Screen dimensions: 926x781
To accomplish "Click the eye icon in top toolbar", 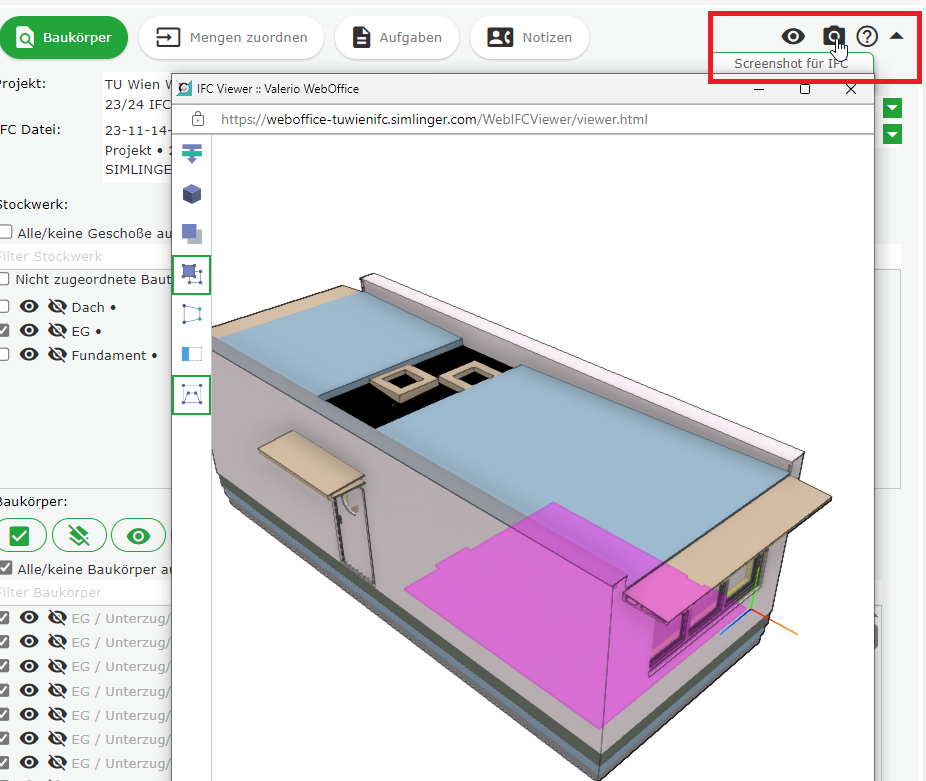I will (x=793, y=37).
